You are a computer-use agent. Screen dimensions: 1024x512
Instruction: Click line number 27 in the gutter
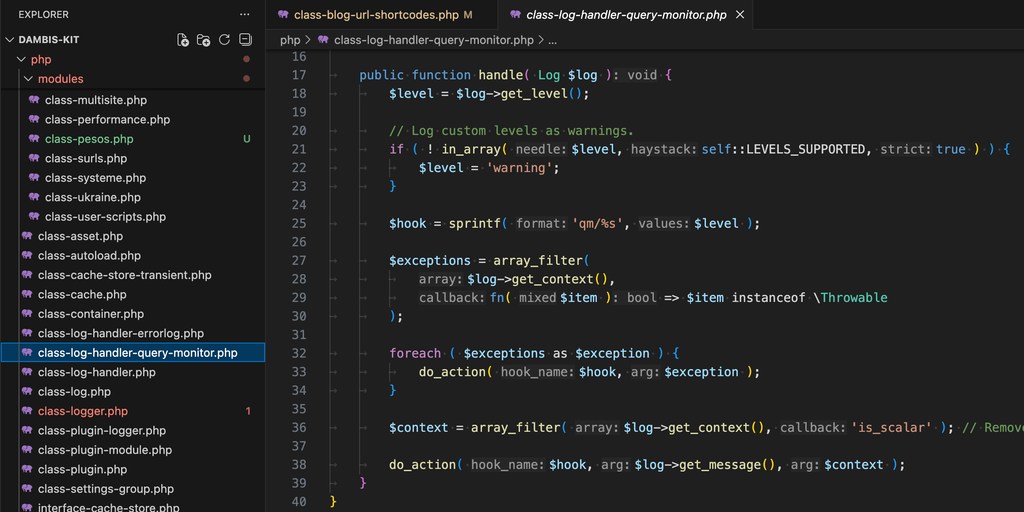298,260
